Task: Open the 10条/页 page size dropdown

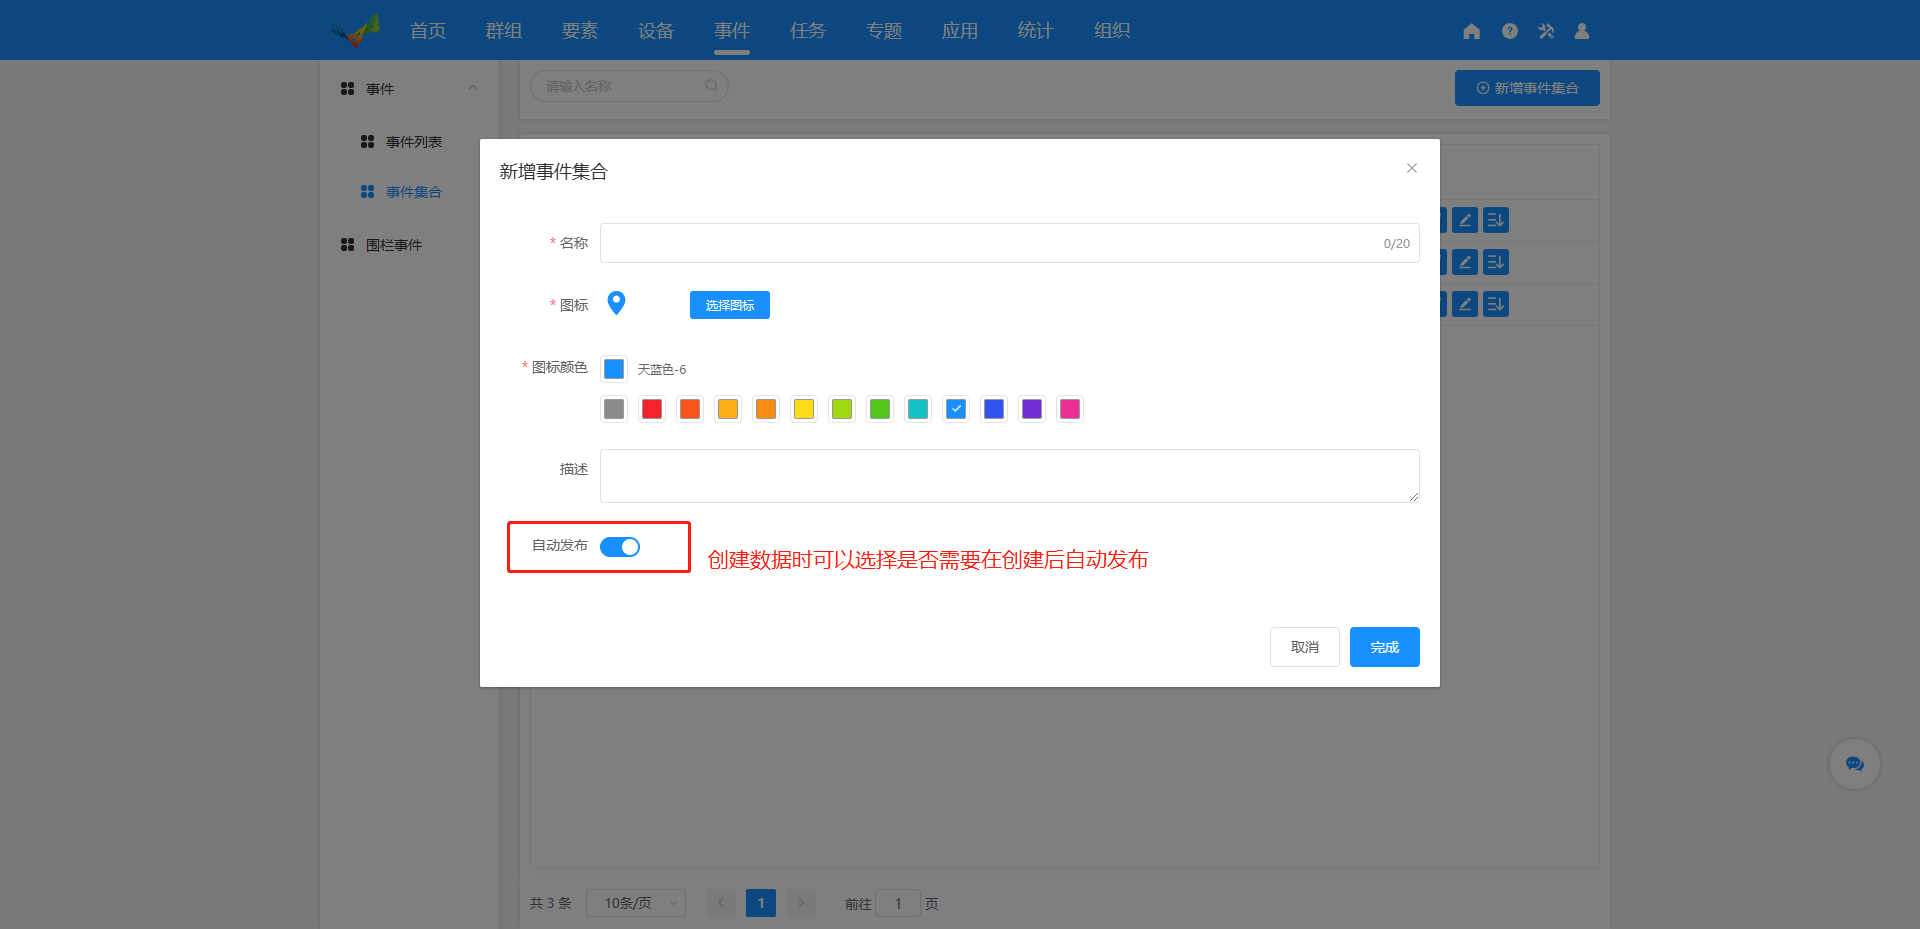Action: [636, 903]
